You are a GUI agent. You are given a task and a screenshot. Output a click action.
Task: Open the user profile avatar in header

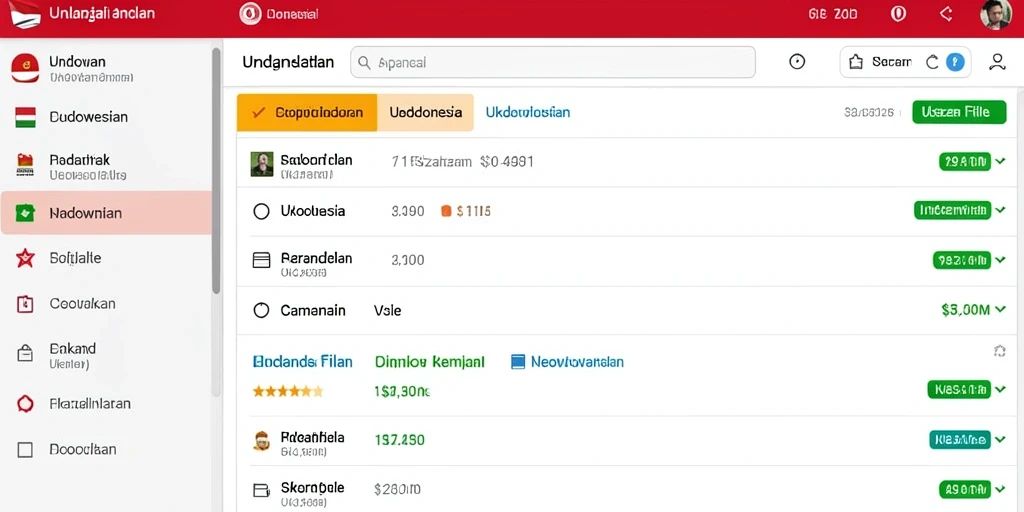pyautogui.click(x=995, y=14)
